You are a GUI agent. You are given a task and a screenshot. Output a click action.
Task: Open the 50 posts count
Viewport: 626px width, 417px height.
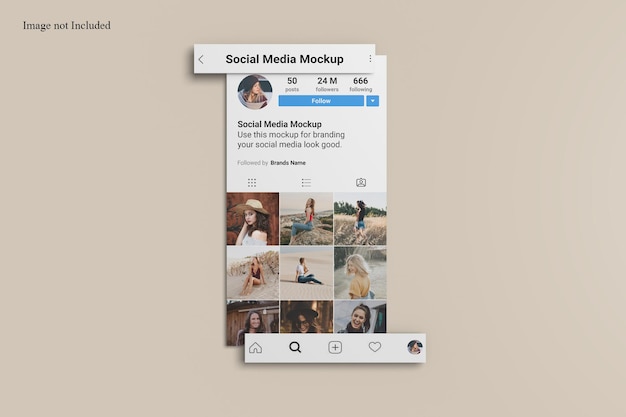(292, 84)
